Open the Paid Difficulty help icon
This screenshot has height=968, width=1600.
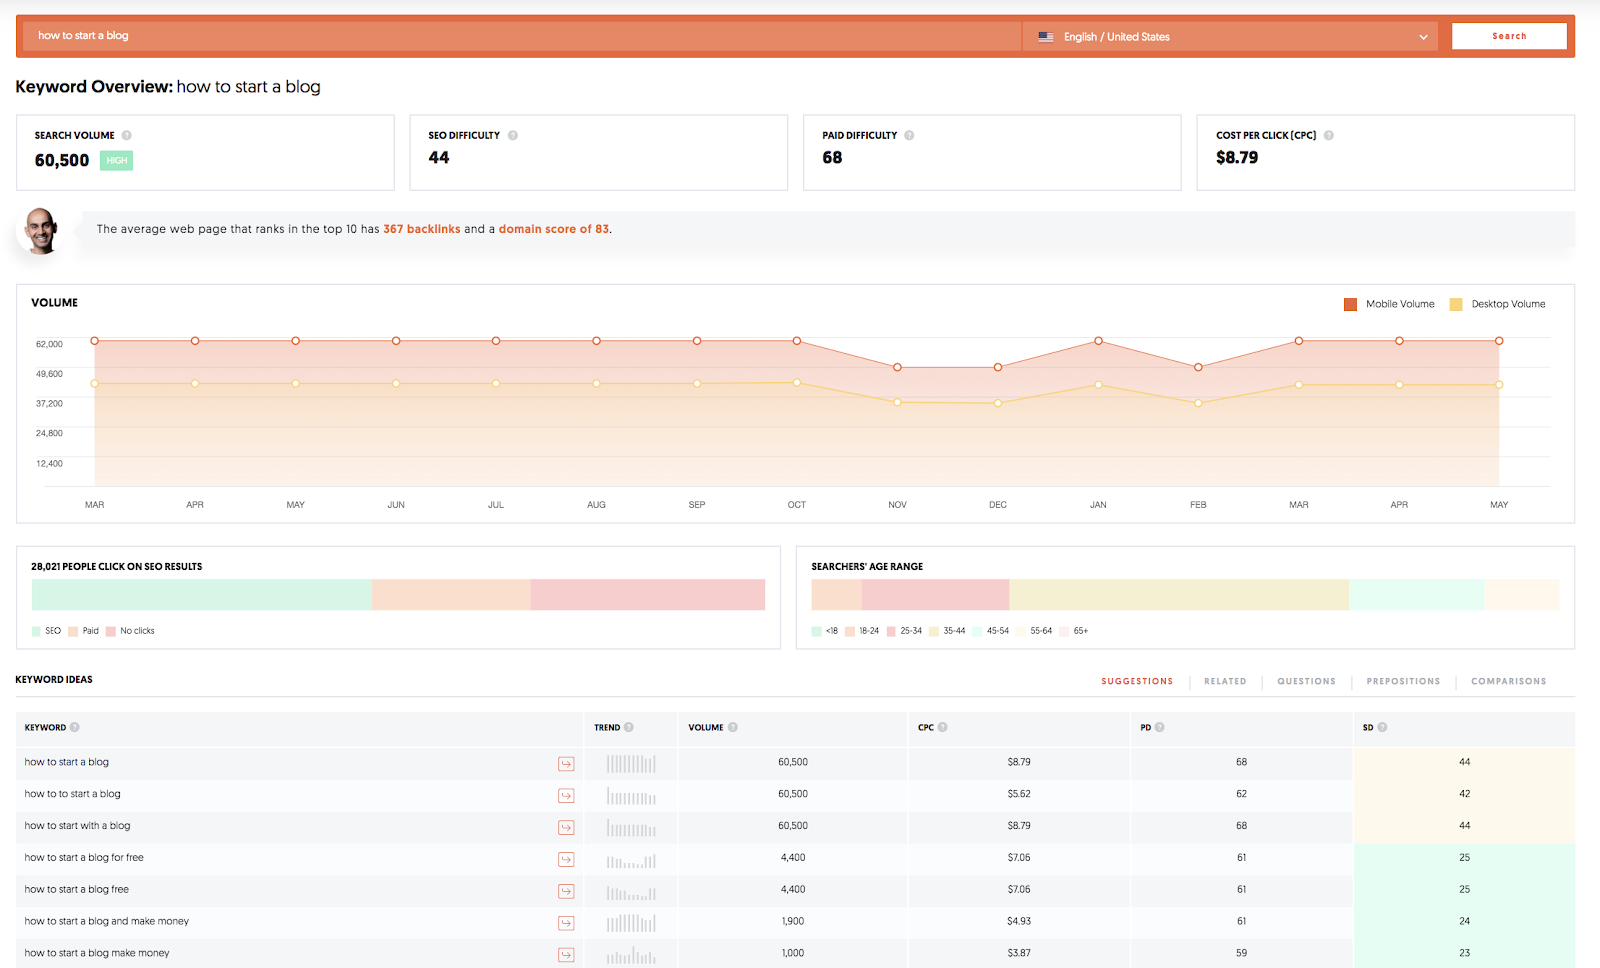(x=909, y=135)
